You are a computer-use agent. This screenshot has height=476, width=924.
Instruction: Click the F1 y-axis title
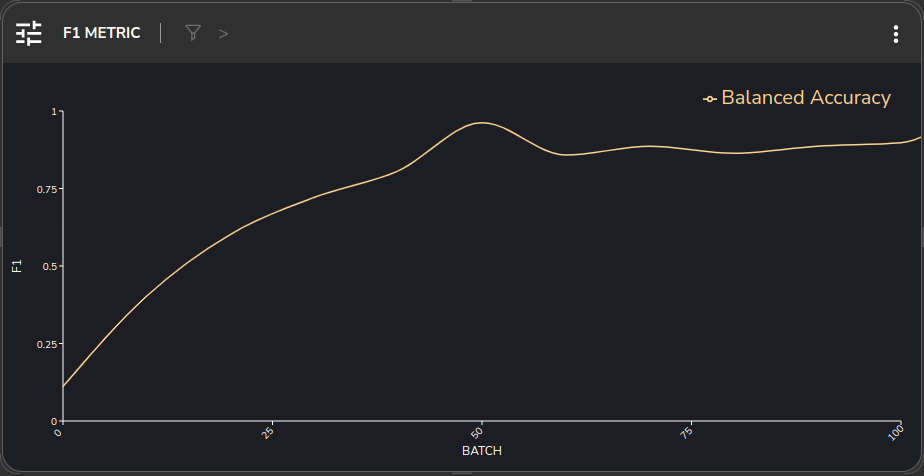pyautogui.click(x=17, y=266)
